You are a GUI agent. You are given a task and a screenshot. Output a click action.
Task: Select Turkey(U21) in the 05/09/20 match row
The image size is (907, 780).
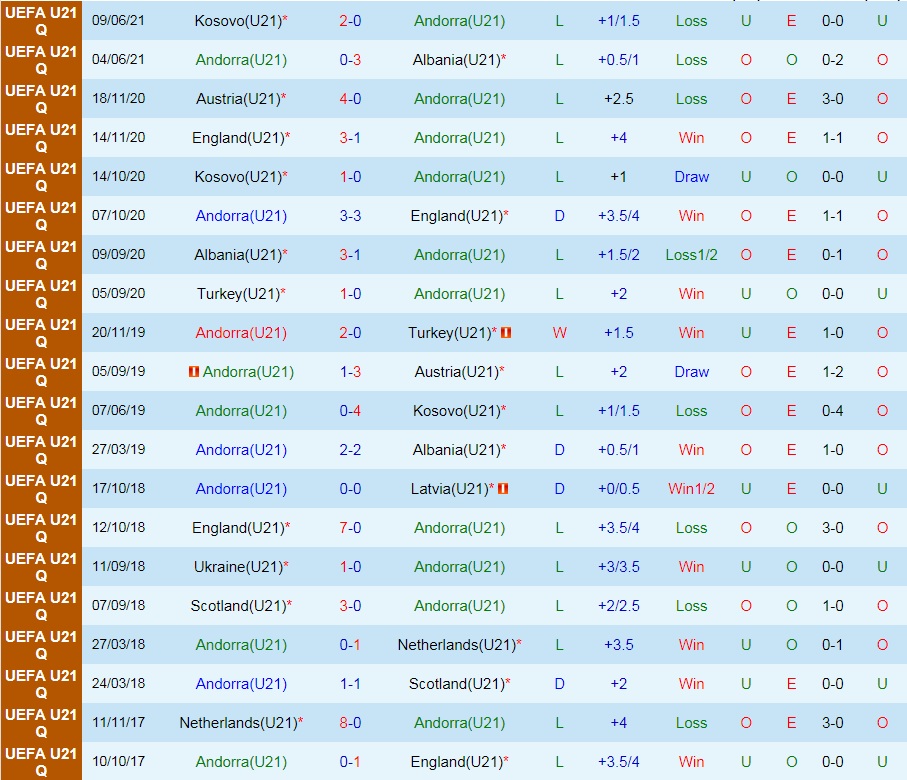pos(237,294)
